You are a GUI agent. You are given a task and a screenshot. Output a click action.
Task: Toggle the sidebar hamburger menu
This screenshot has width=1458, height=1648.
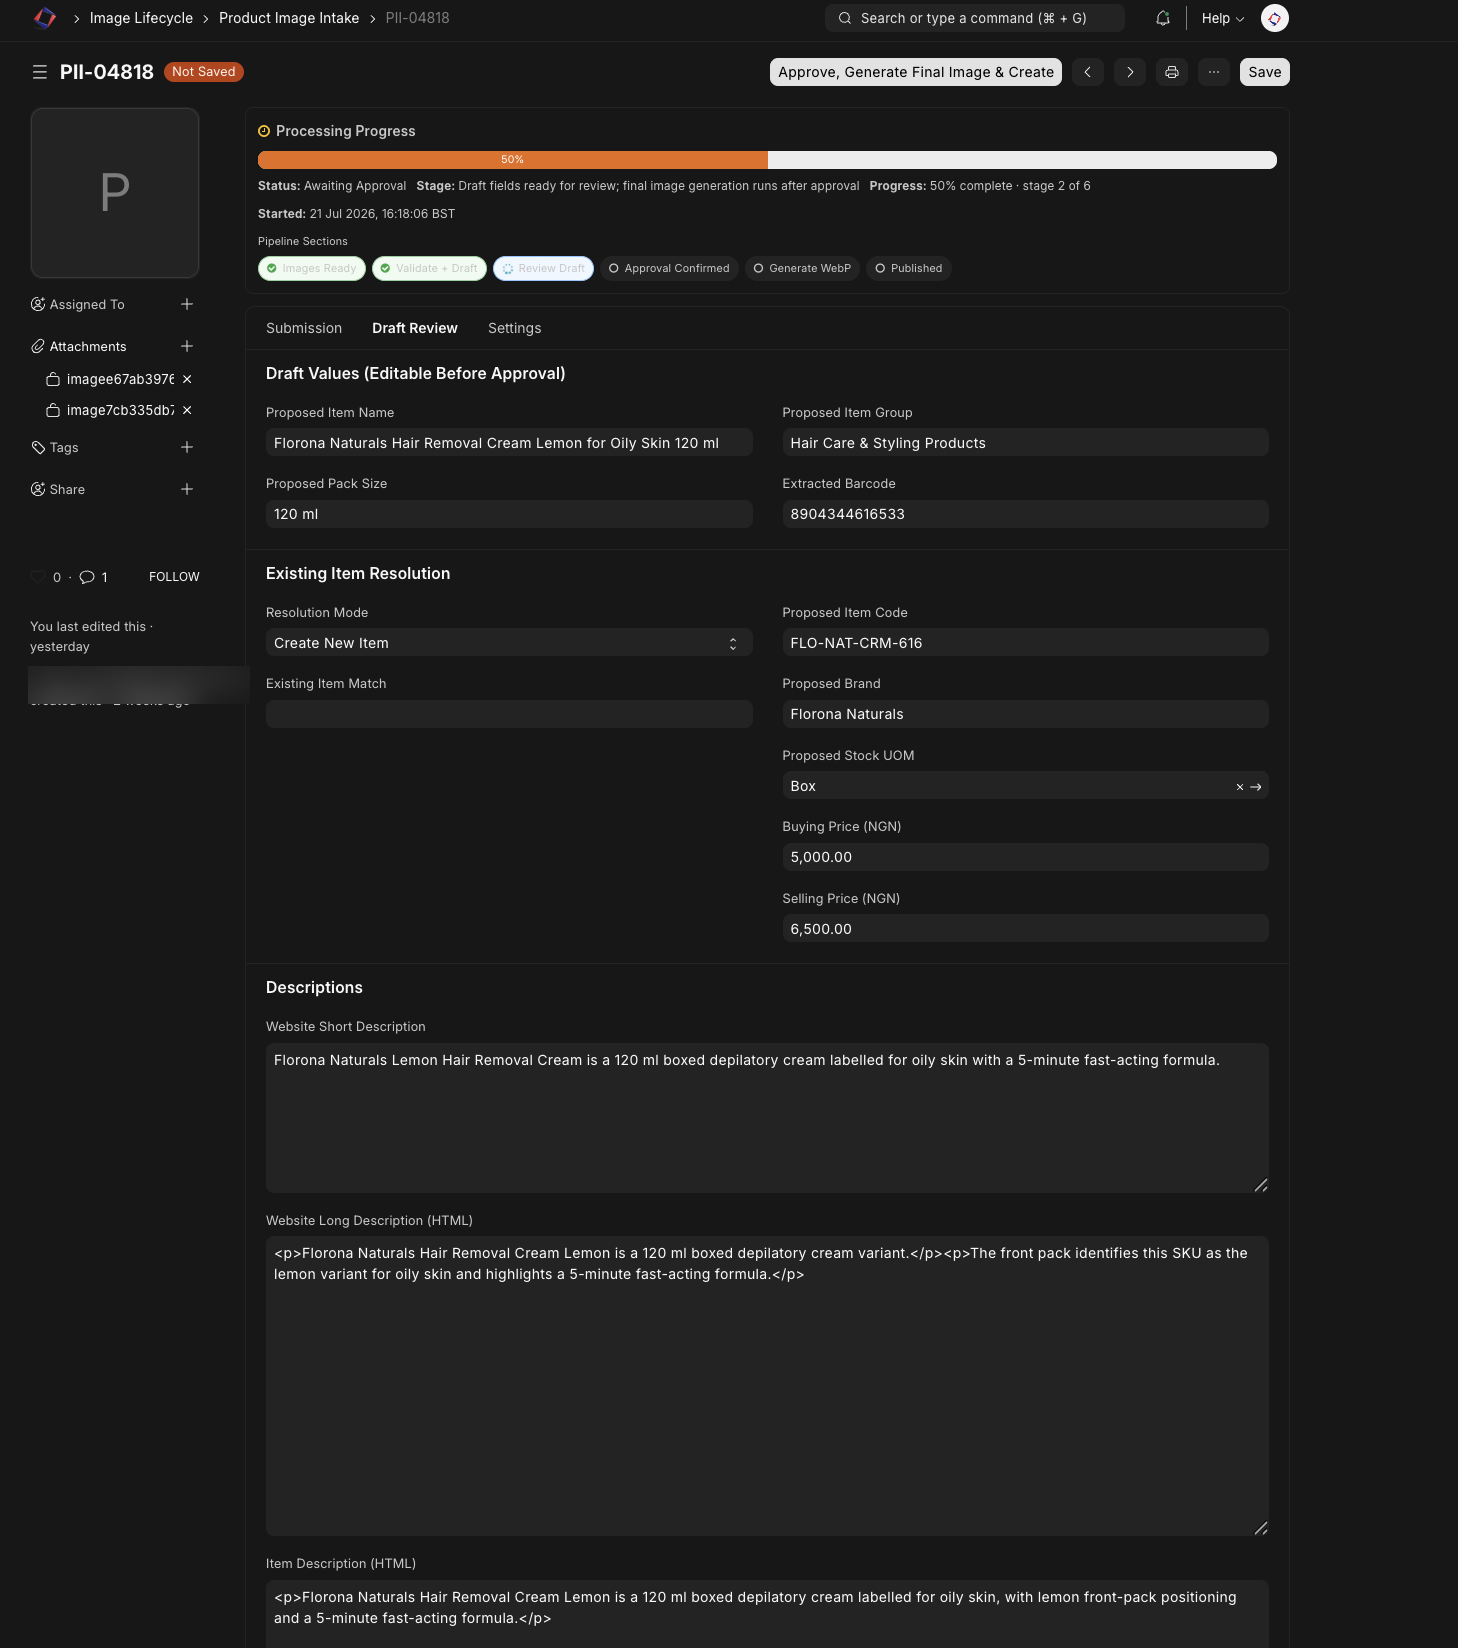40,72
